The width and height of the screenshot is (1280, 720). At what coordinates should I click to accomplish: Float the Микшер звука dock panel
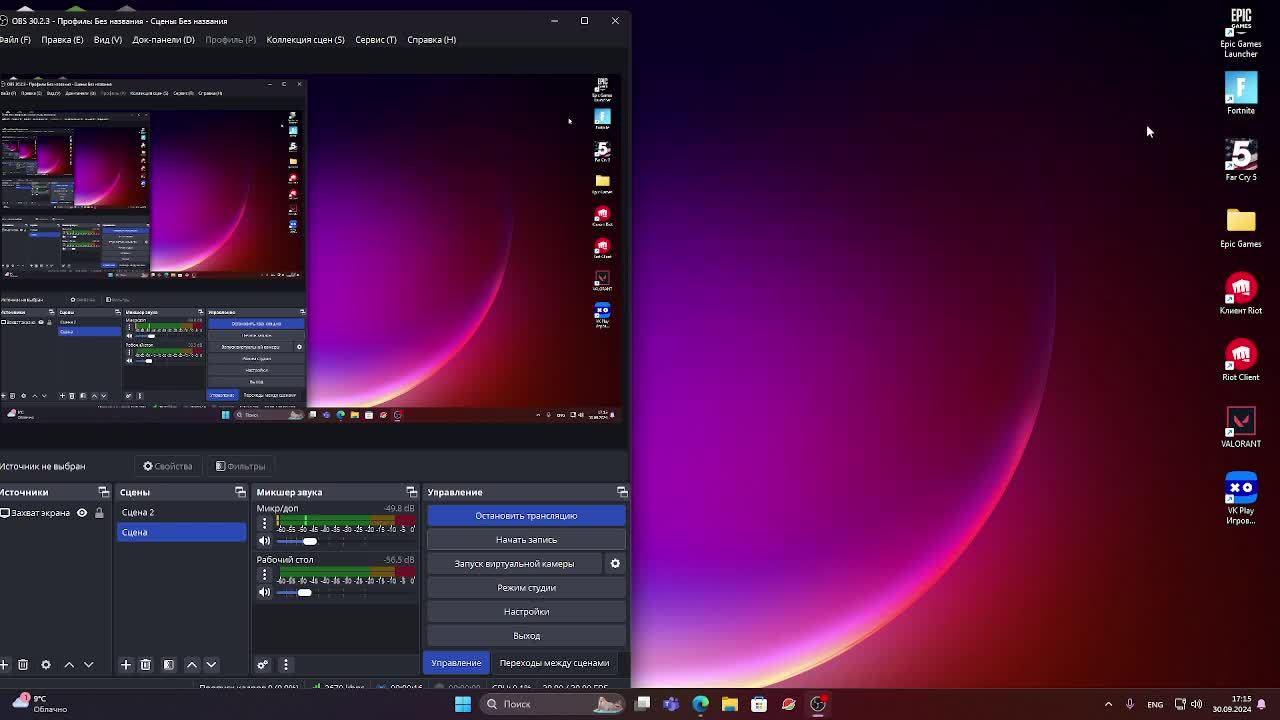pos(411,492)
